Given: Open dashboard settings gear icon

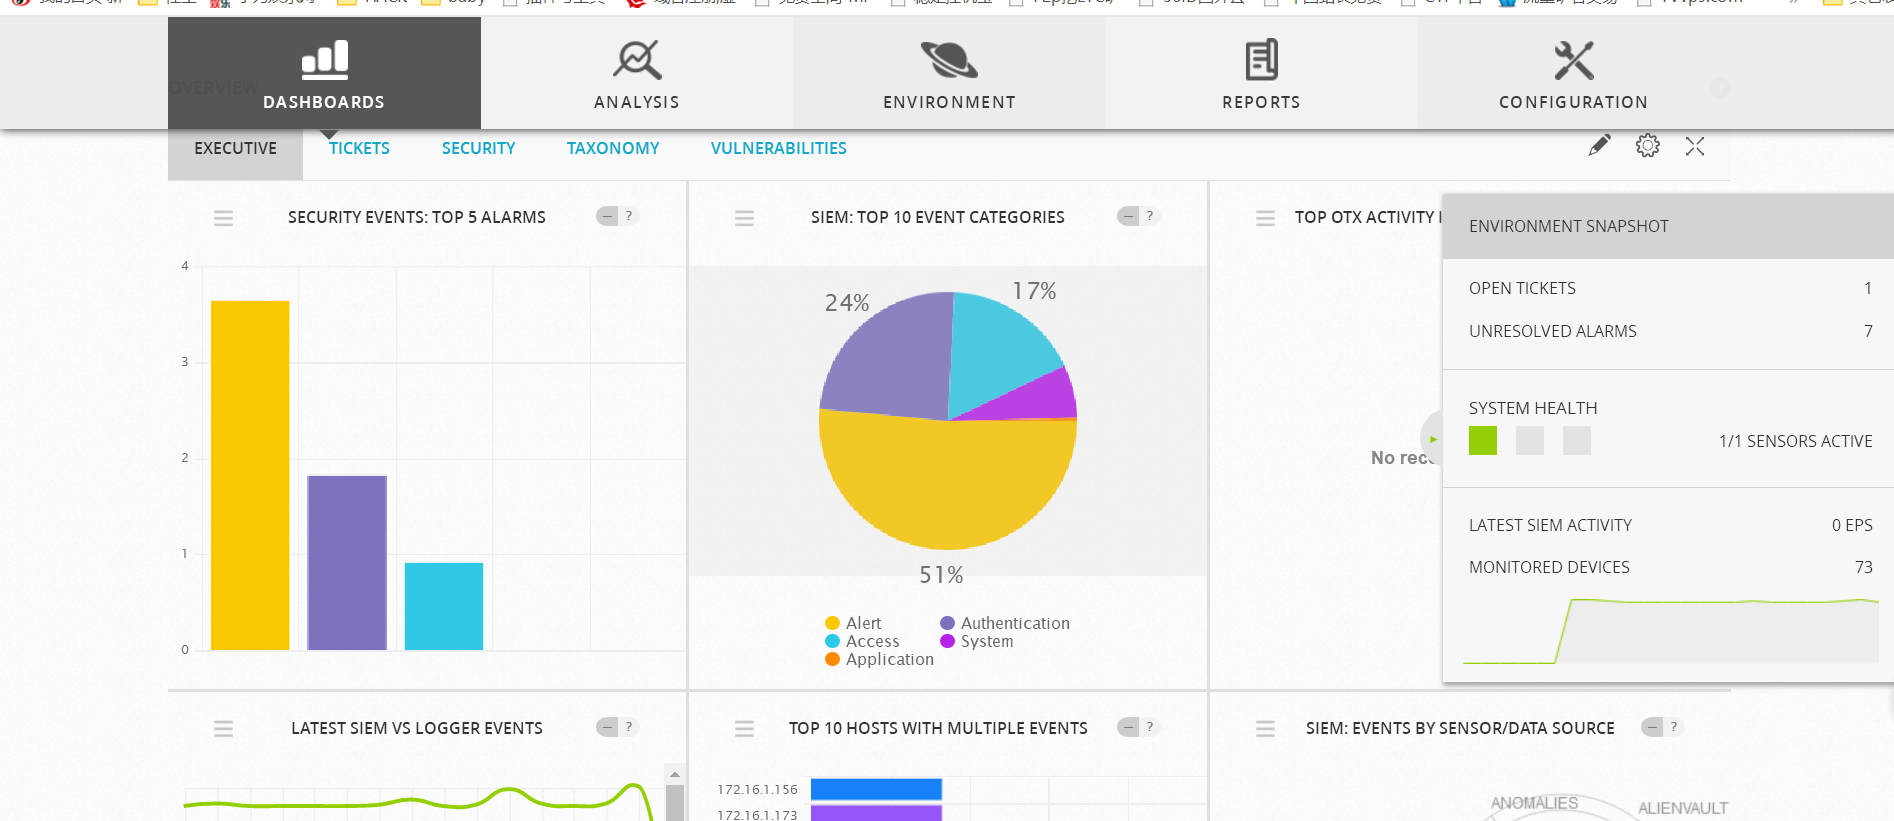Looking at the screenshot, I should [1647, 146].
